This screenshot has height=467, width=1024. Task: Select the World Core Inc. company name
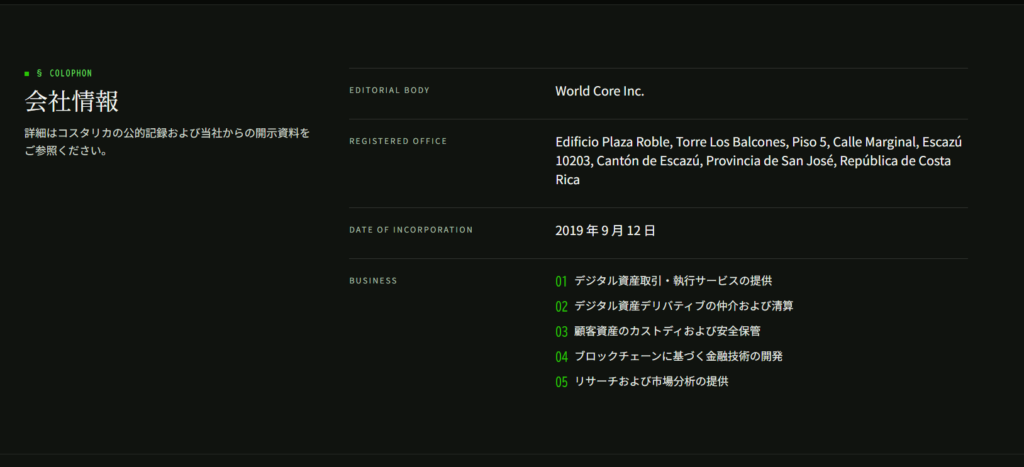coord(600,91)
